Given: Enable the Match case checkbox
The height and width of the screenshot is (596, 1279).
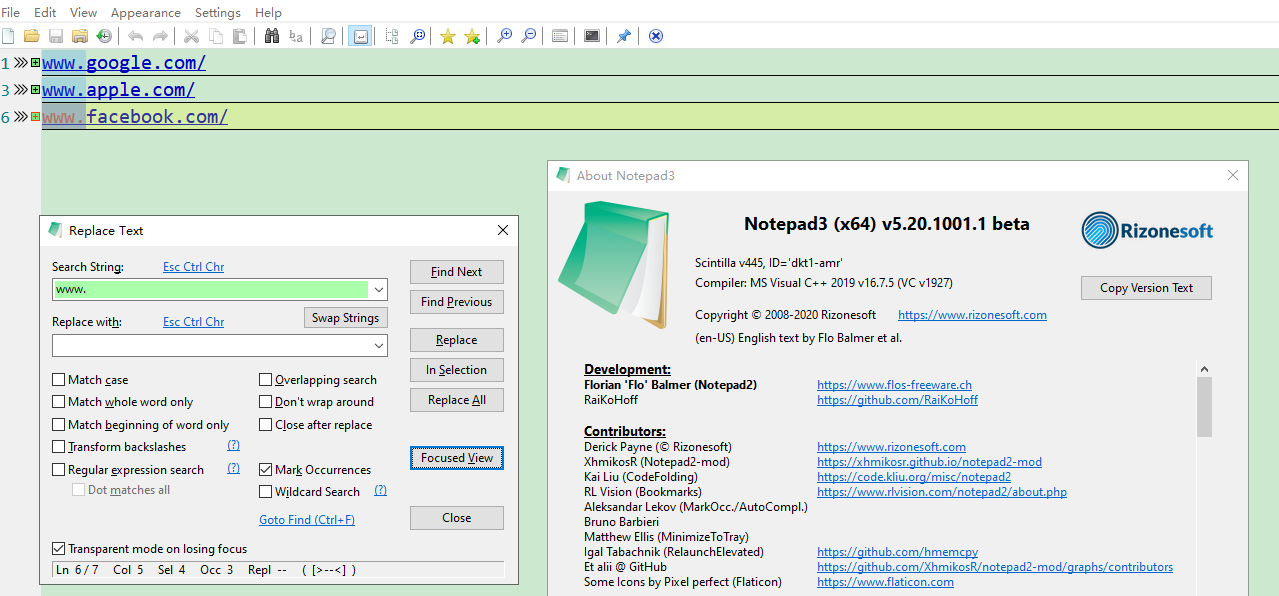Looking at the screenshot, I should [x=59, y=380].
